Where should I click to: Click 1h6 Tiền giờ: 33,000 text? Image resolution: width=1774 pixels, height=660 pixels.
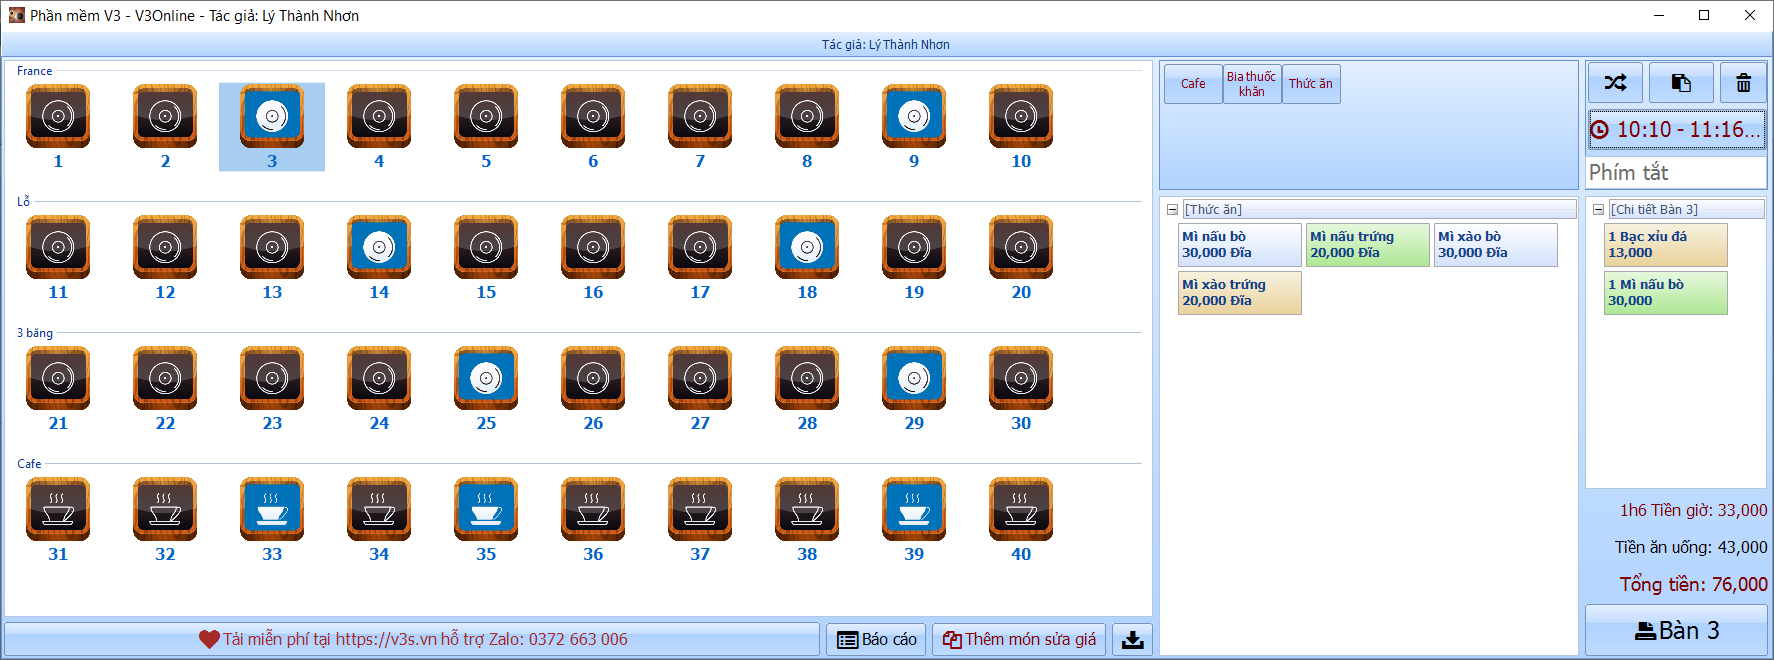coord(1693,510)
